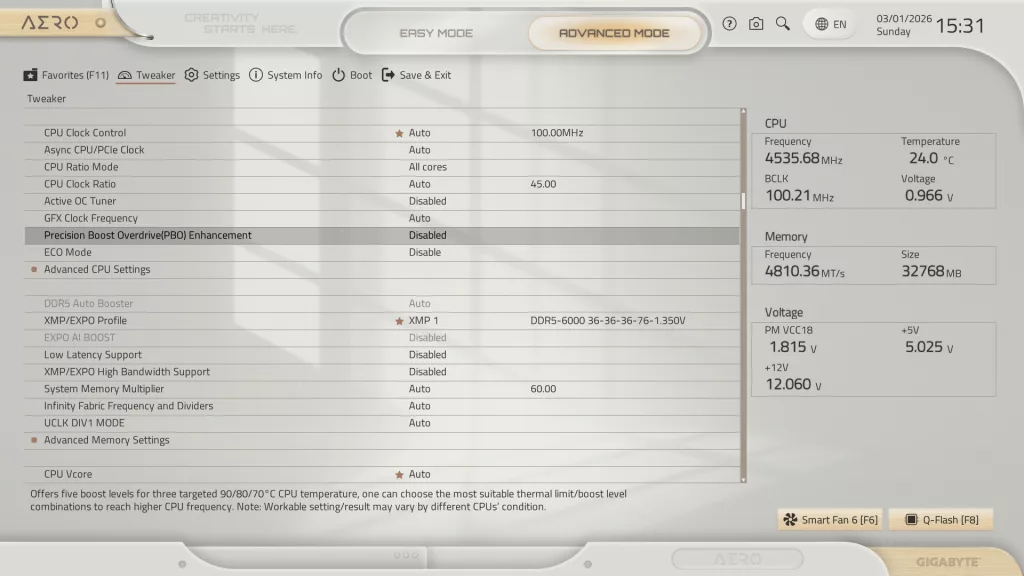1024x576 pixels.
Task: Take a BIOS screenshot with the camera icon
Action: [754, 23]
